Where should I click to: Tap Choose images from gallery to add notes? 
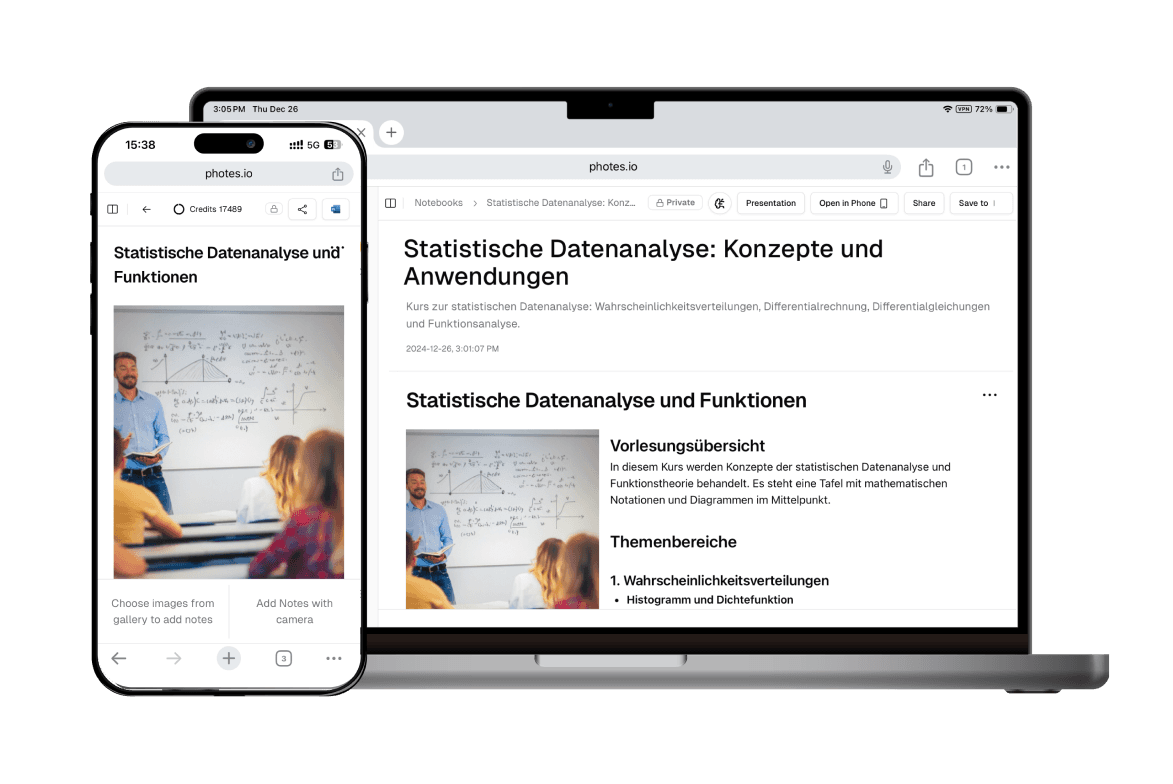tap(163, 611)
